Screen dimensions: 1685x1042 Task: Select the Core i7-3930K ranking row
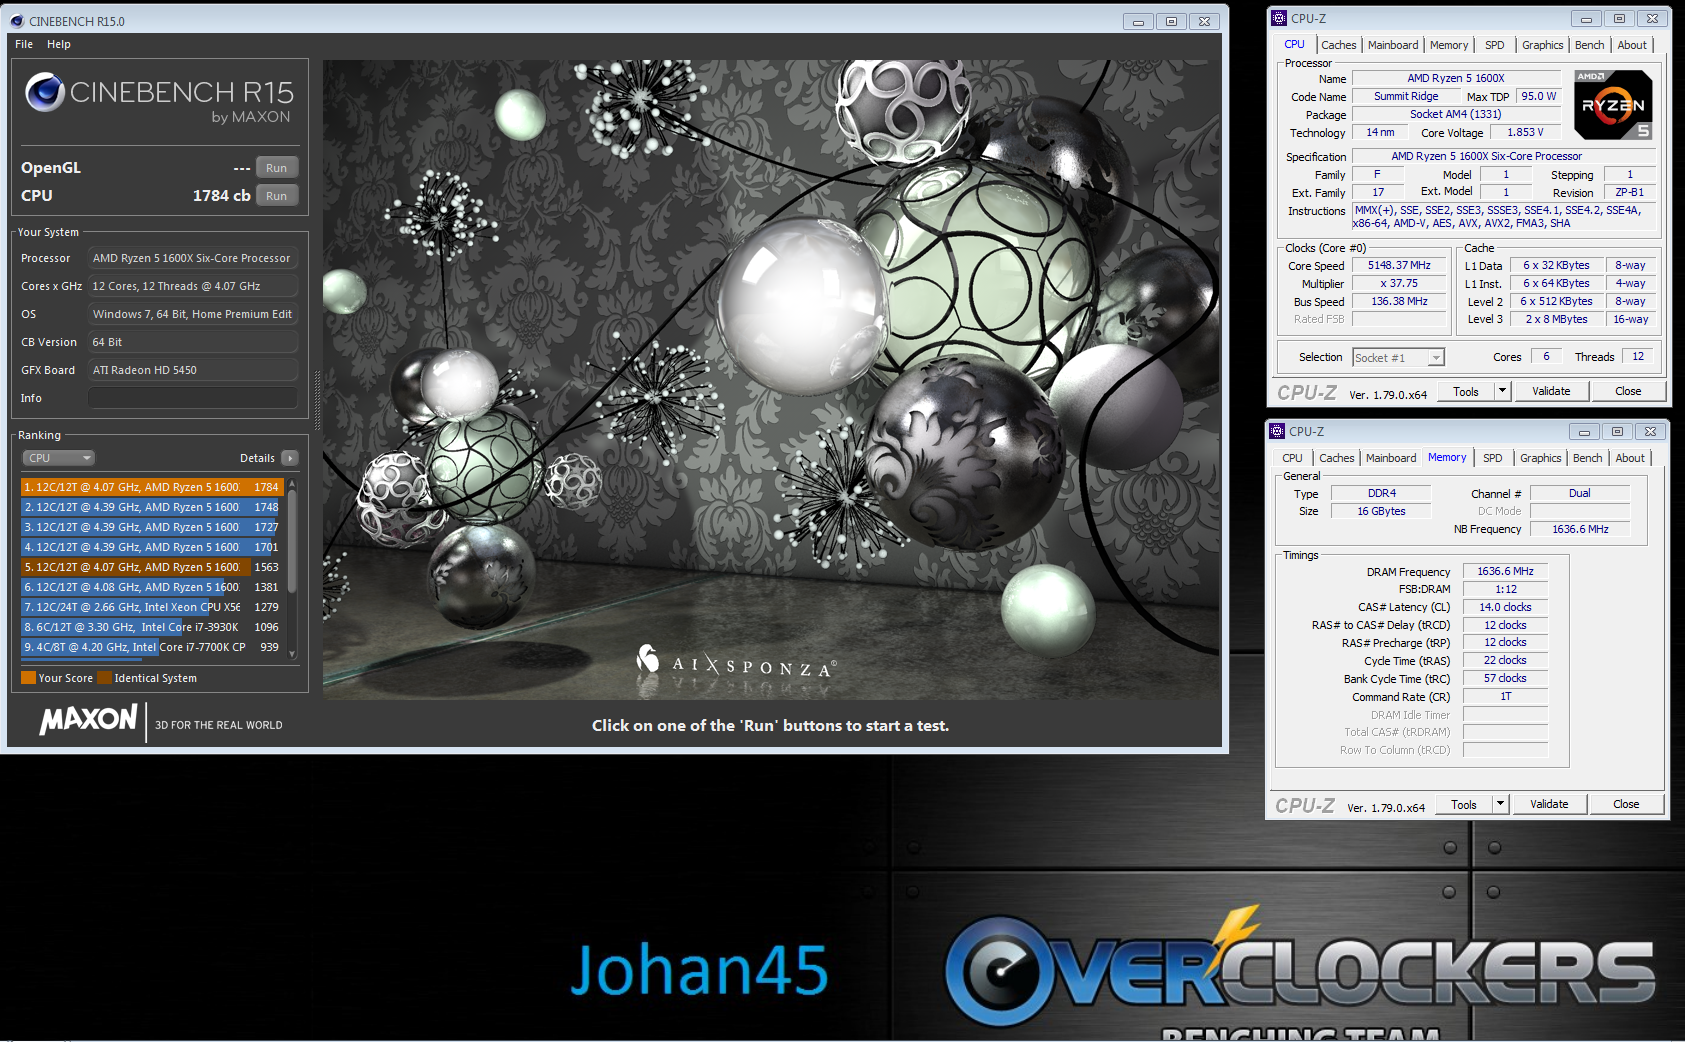(152, 627)
